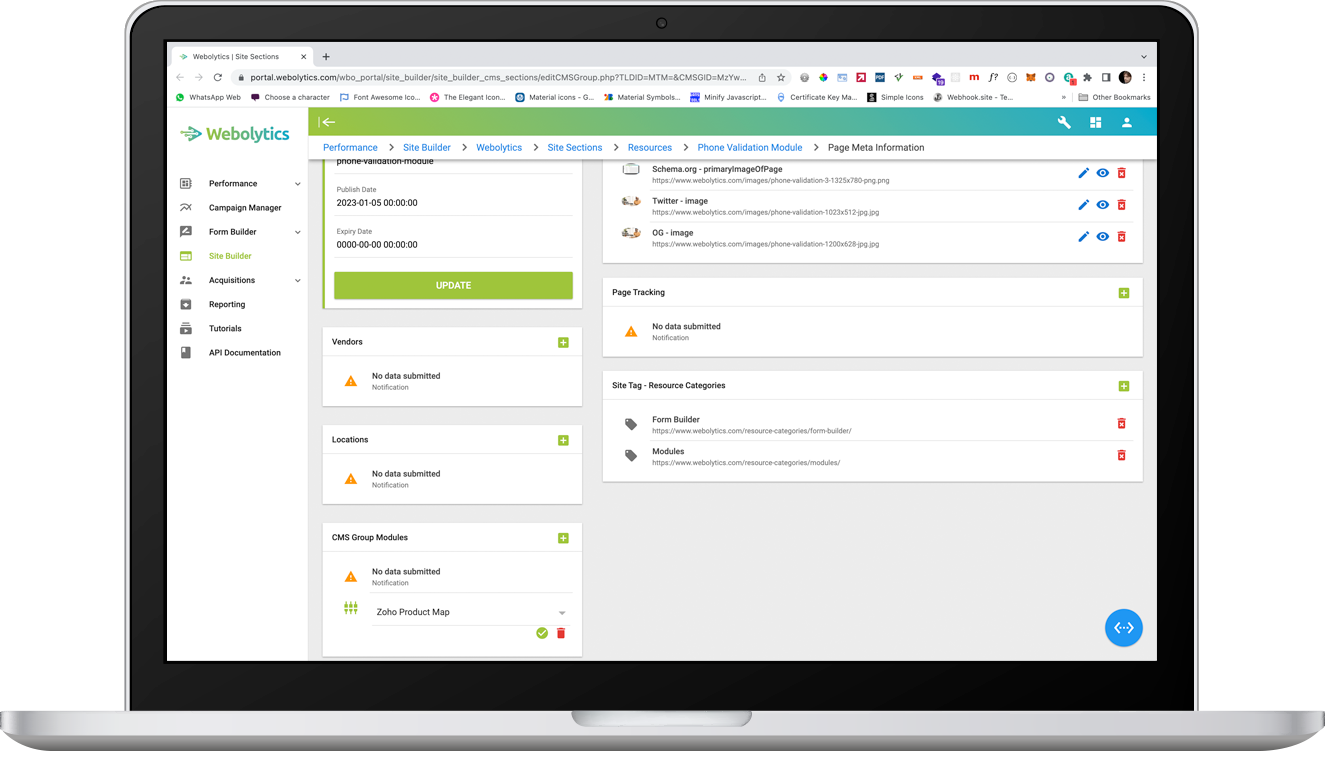Viewport: 1325px width, 780px height.
Task: Click the green plus in Locations panel
Action: pos(563,440)
